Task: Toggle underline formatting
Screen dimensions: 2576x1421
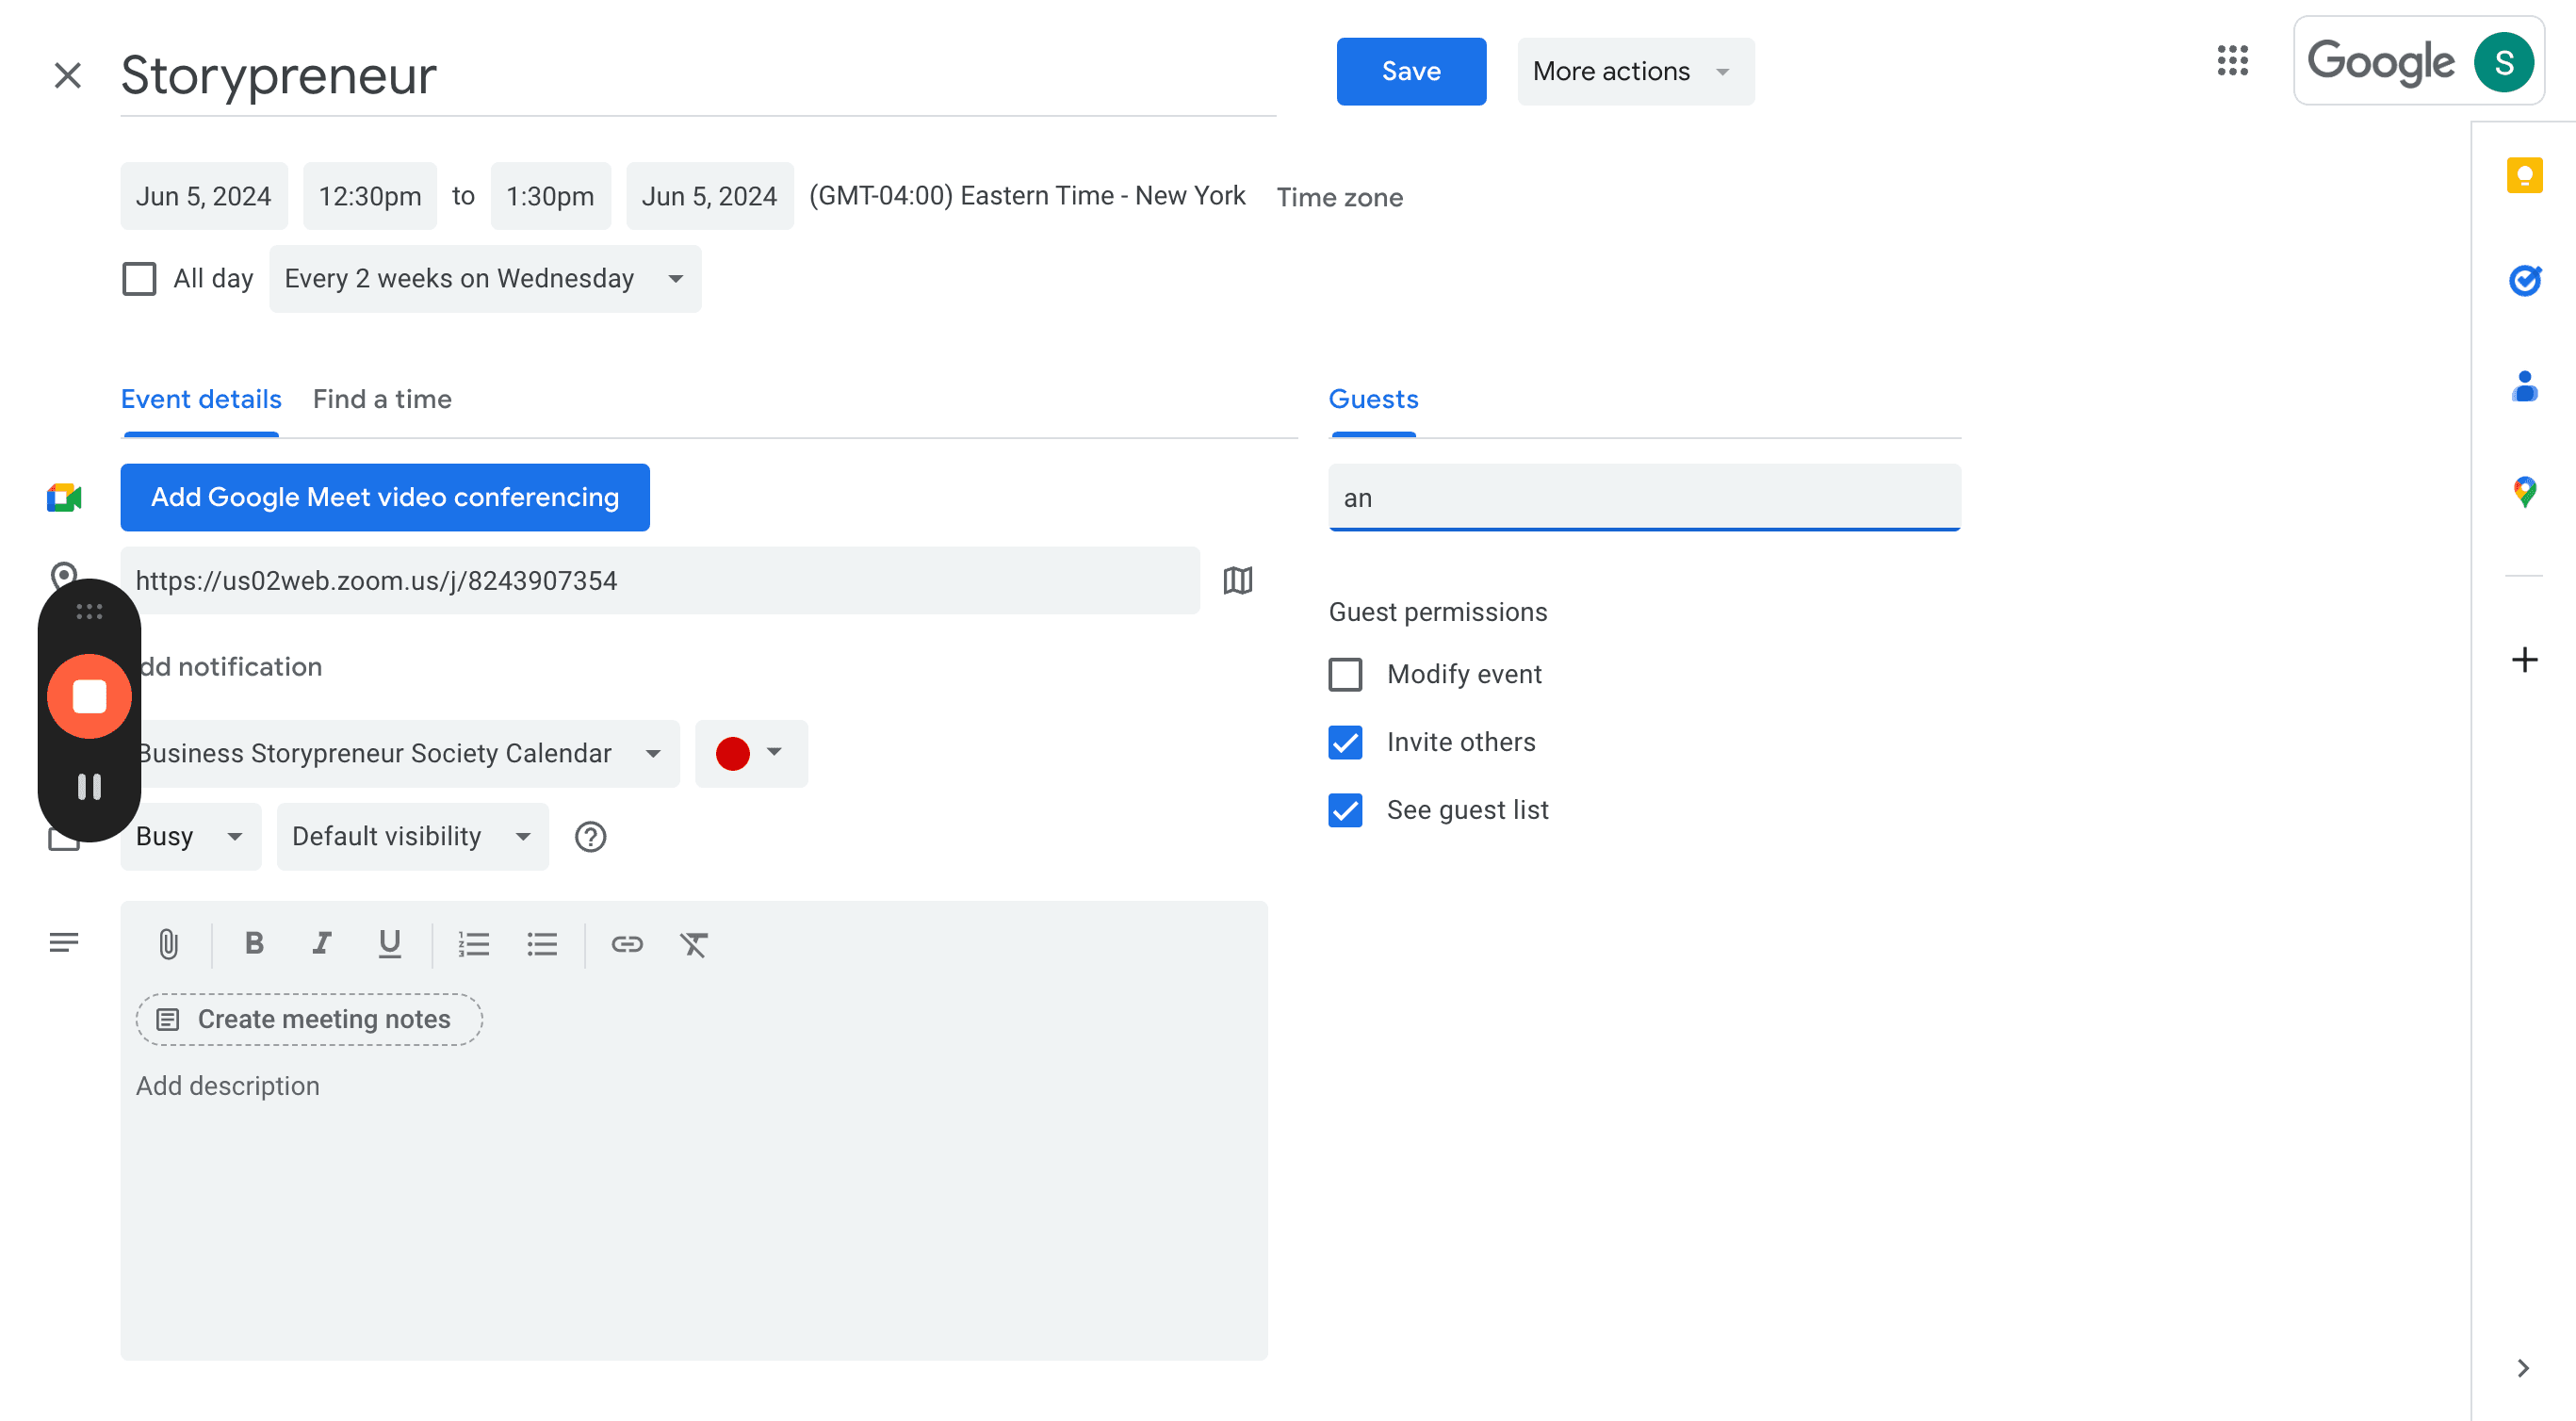Action: click(389, 943)
